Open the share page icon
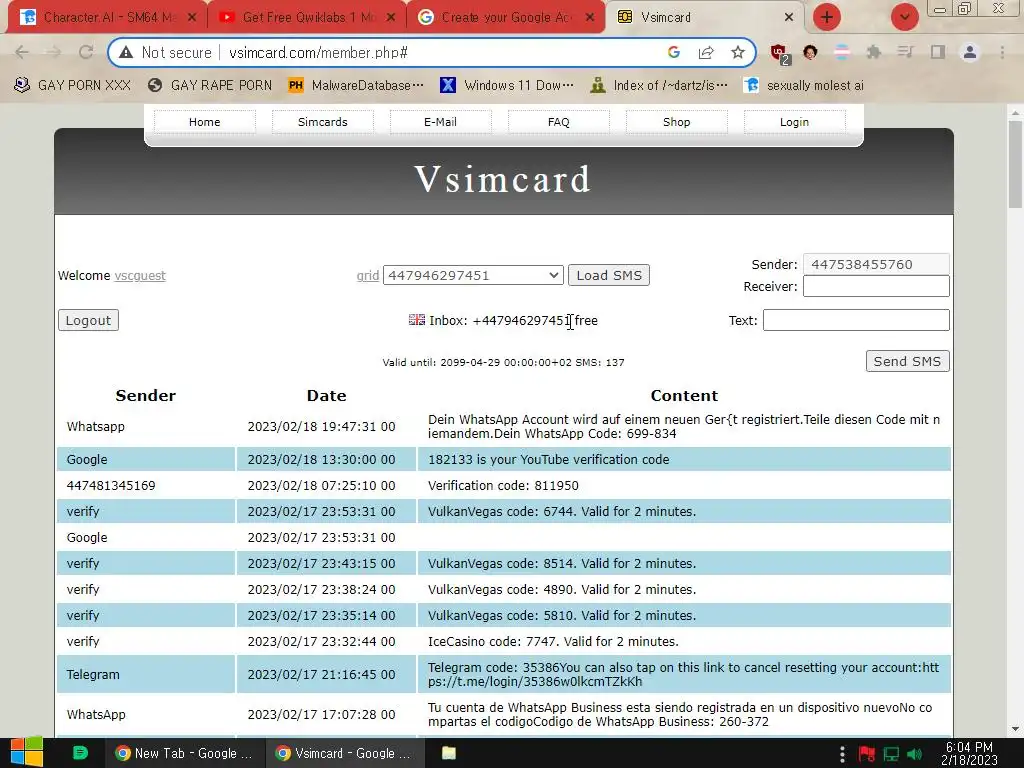The width and height of the screenshot is (1024, 768). (706, 52)
